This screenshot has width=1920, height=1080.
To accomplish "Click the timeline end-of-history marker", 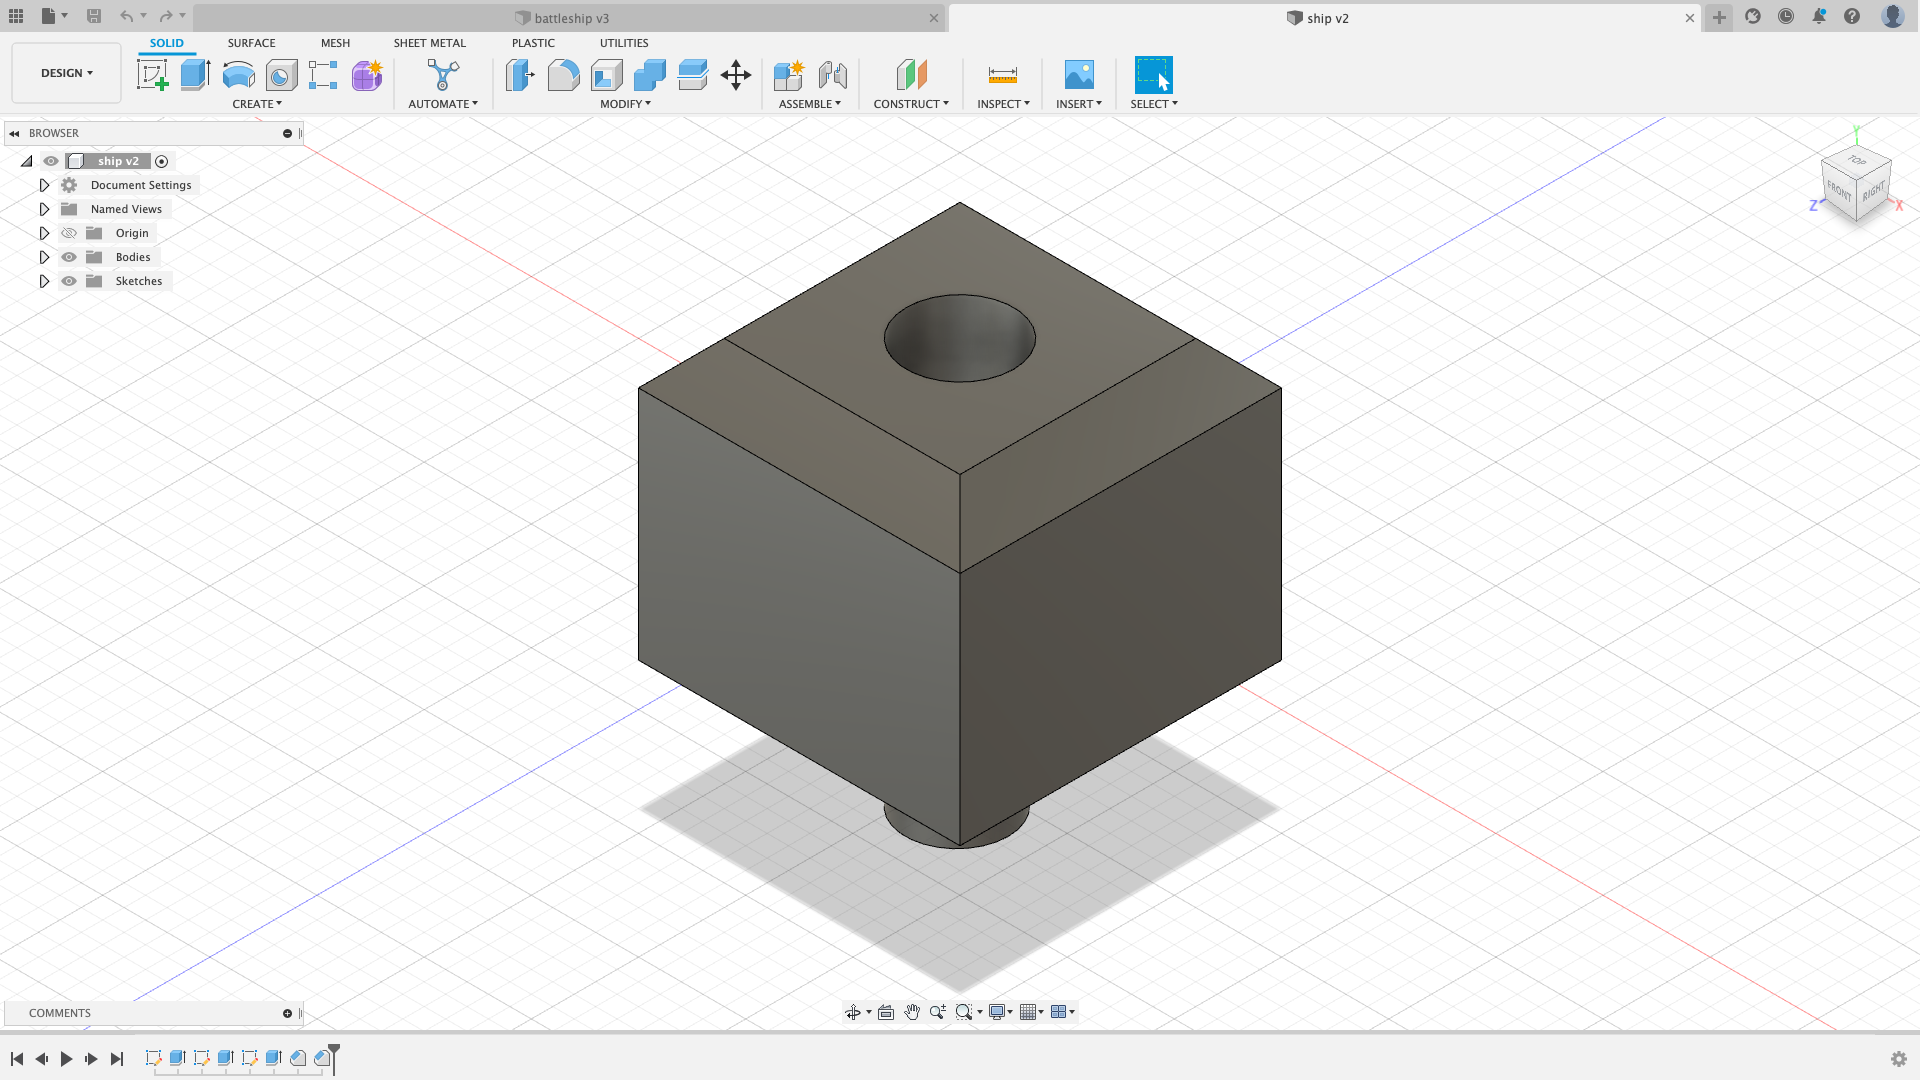I will pos(334,1058).
